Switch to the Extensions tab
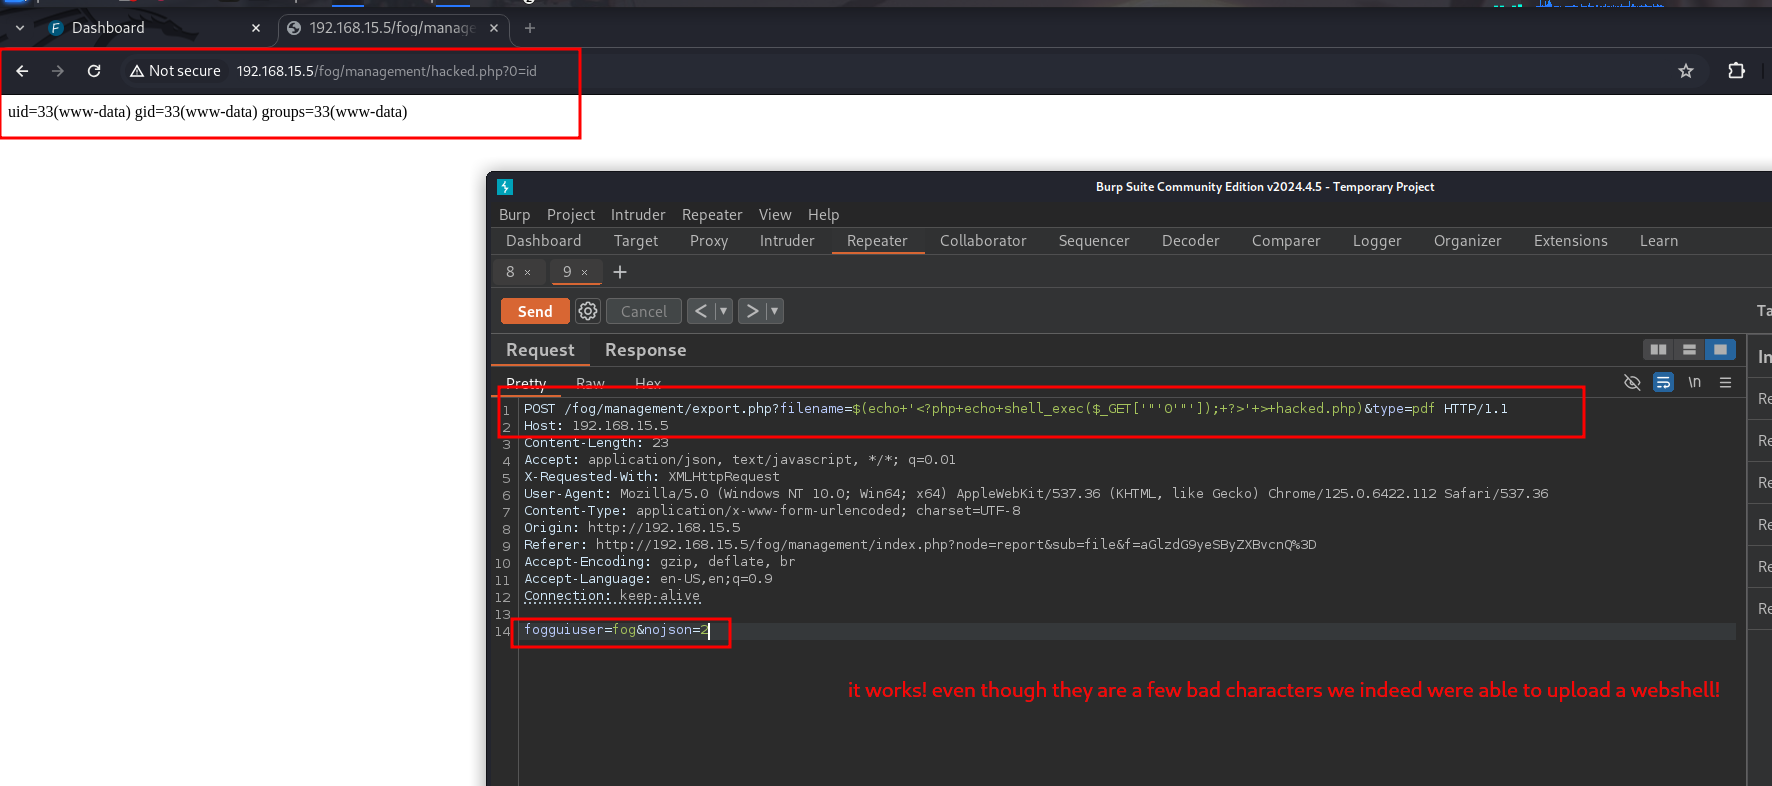This screenshot has height=786, width=1772. tap(1570, 241)
